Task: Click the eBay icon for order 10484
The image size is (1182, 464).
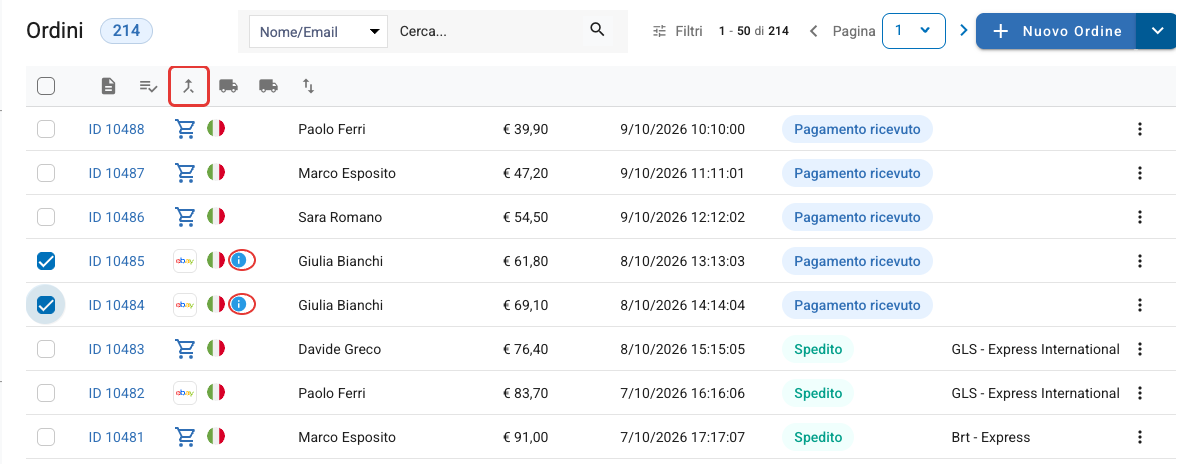Action: click(185, 305)
